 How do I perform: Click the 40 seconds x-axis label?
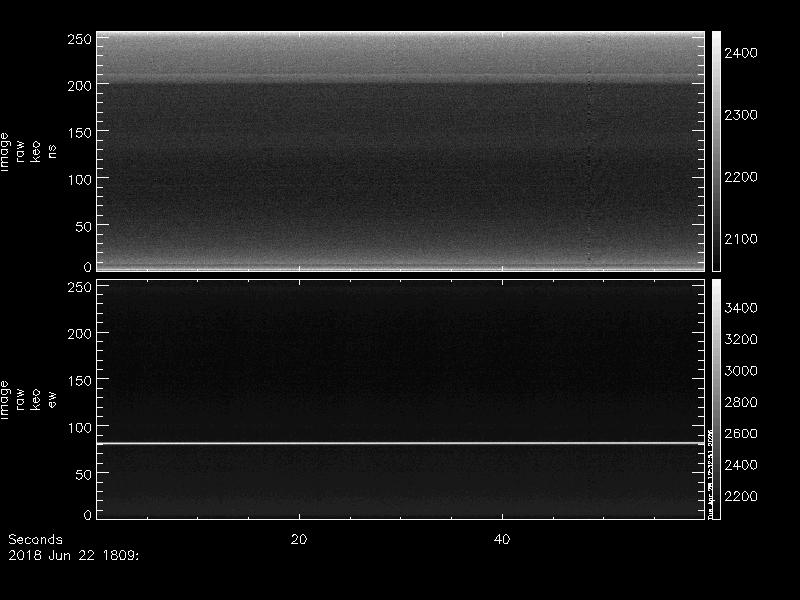pos(502,539)
